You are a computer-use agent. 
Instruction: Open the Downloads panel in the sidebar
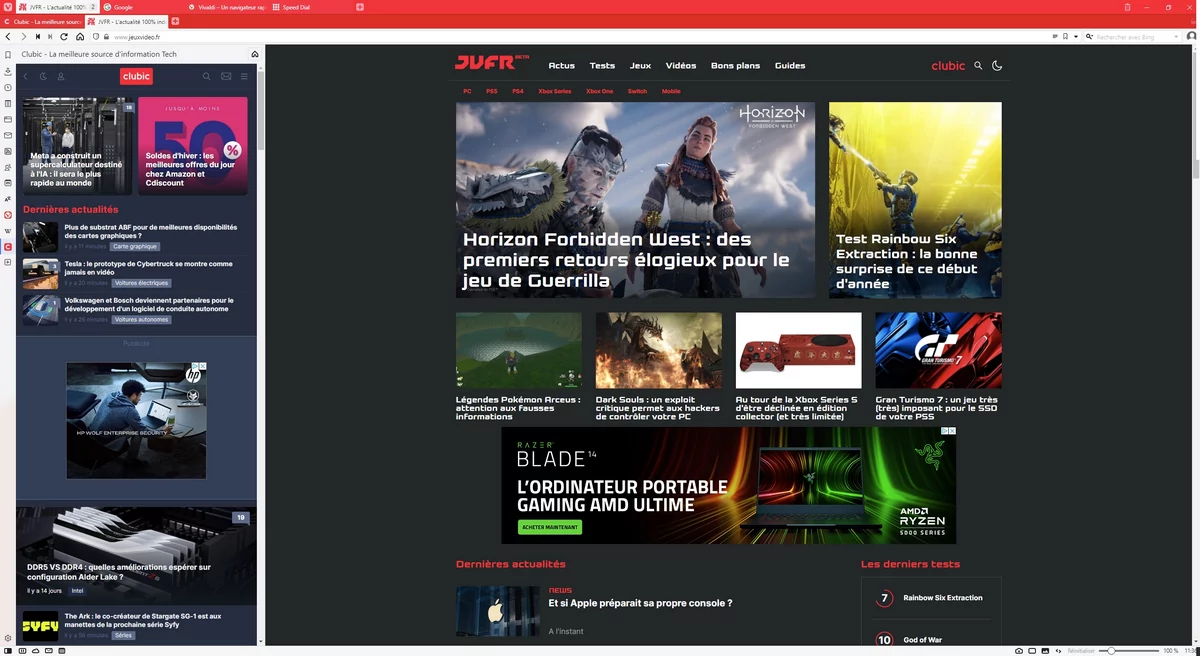click(8, 71)
